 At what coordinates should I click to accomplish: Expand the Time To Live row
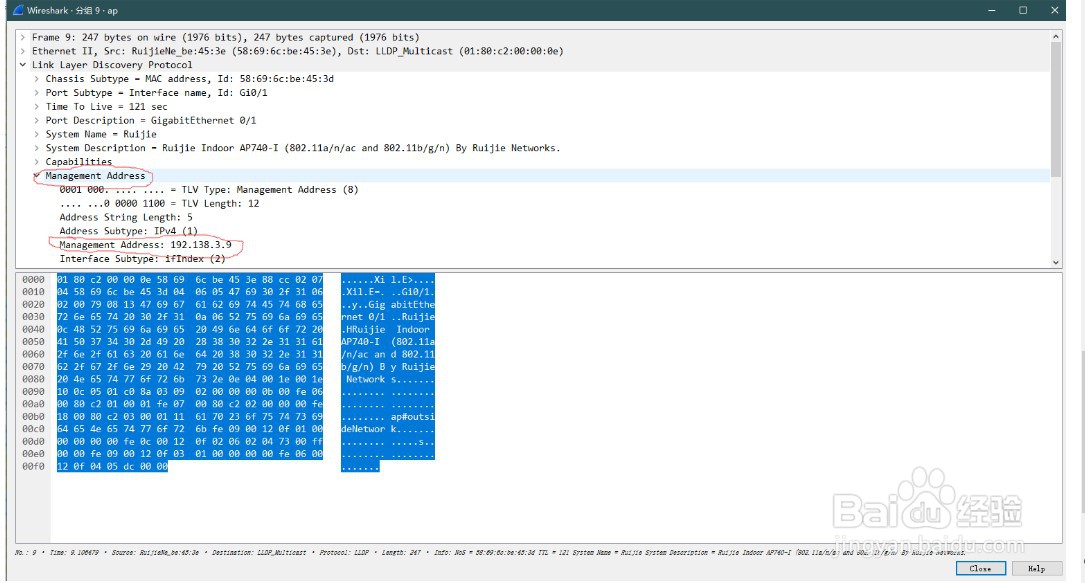pos(37,107)
